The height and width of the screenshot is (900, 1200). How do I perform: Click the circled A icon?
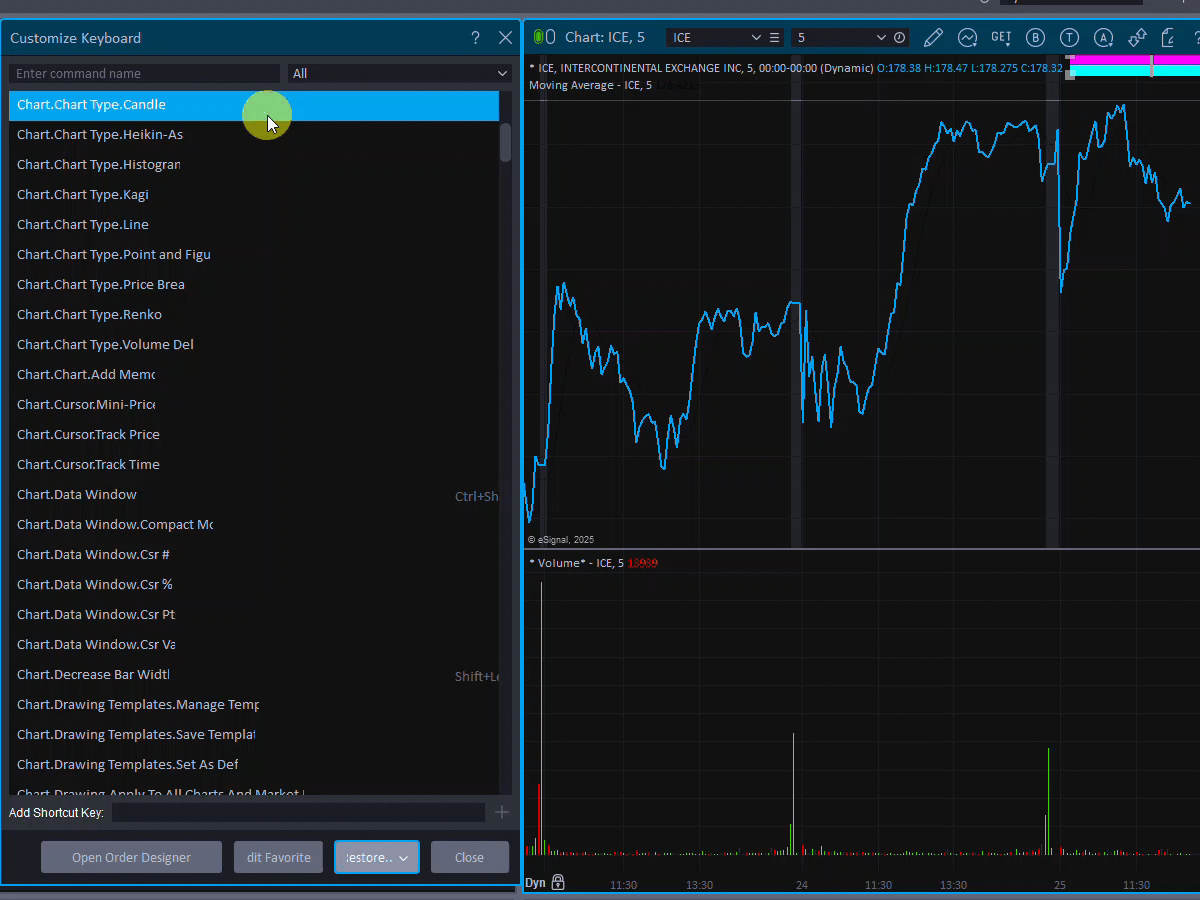1103,38
